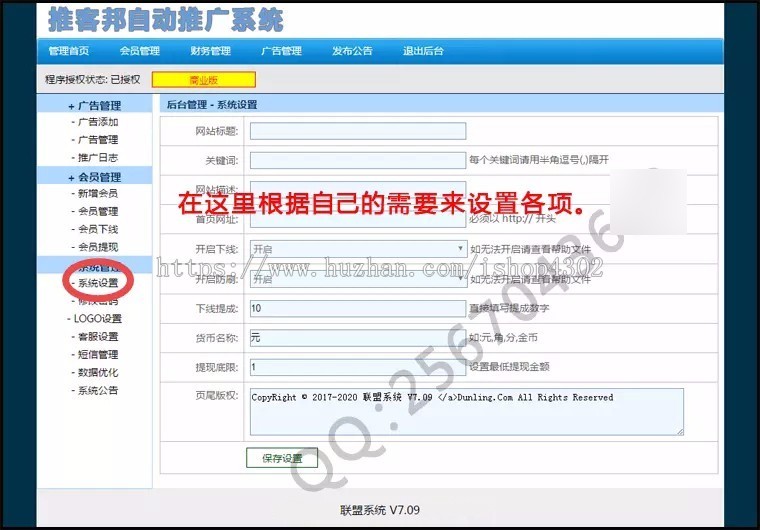Image resolution: width=760 pixels, height=530 pixels.
Task: Focus the 关键词 input field
Action: (358, 161)
